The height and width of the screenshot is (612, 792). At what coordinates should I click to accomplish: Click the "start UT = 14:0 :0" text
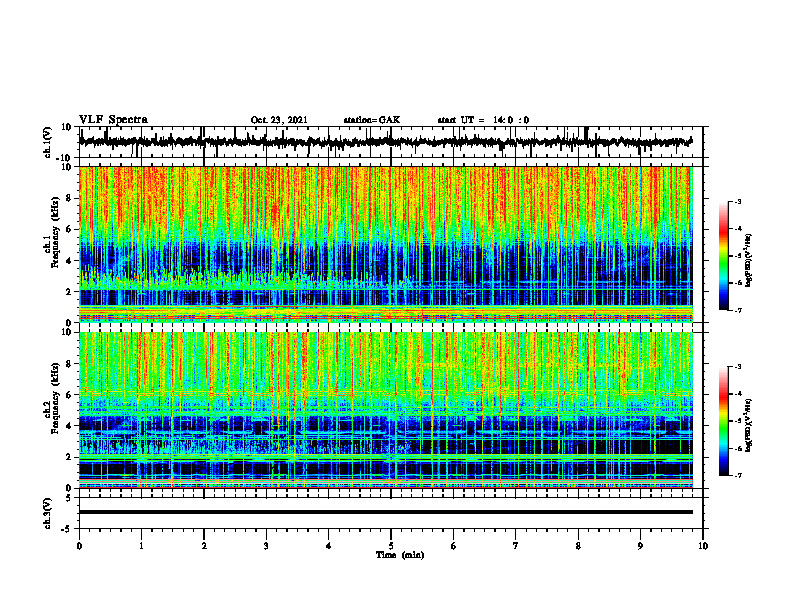click(483, 120)
